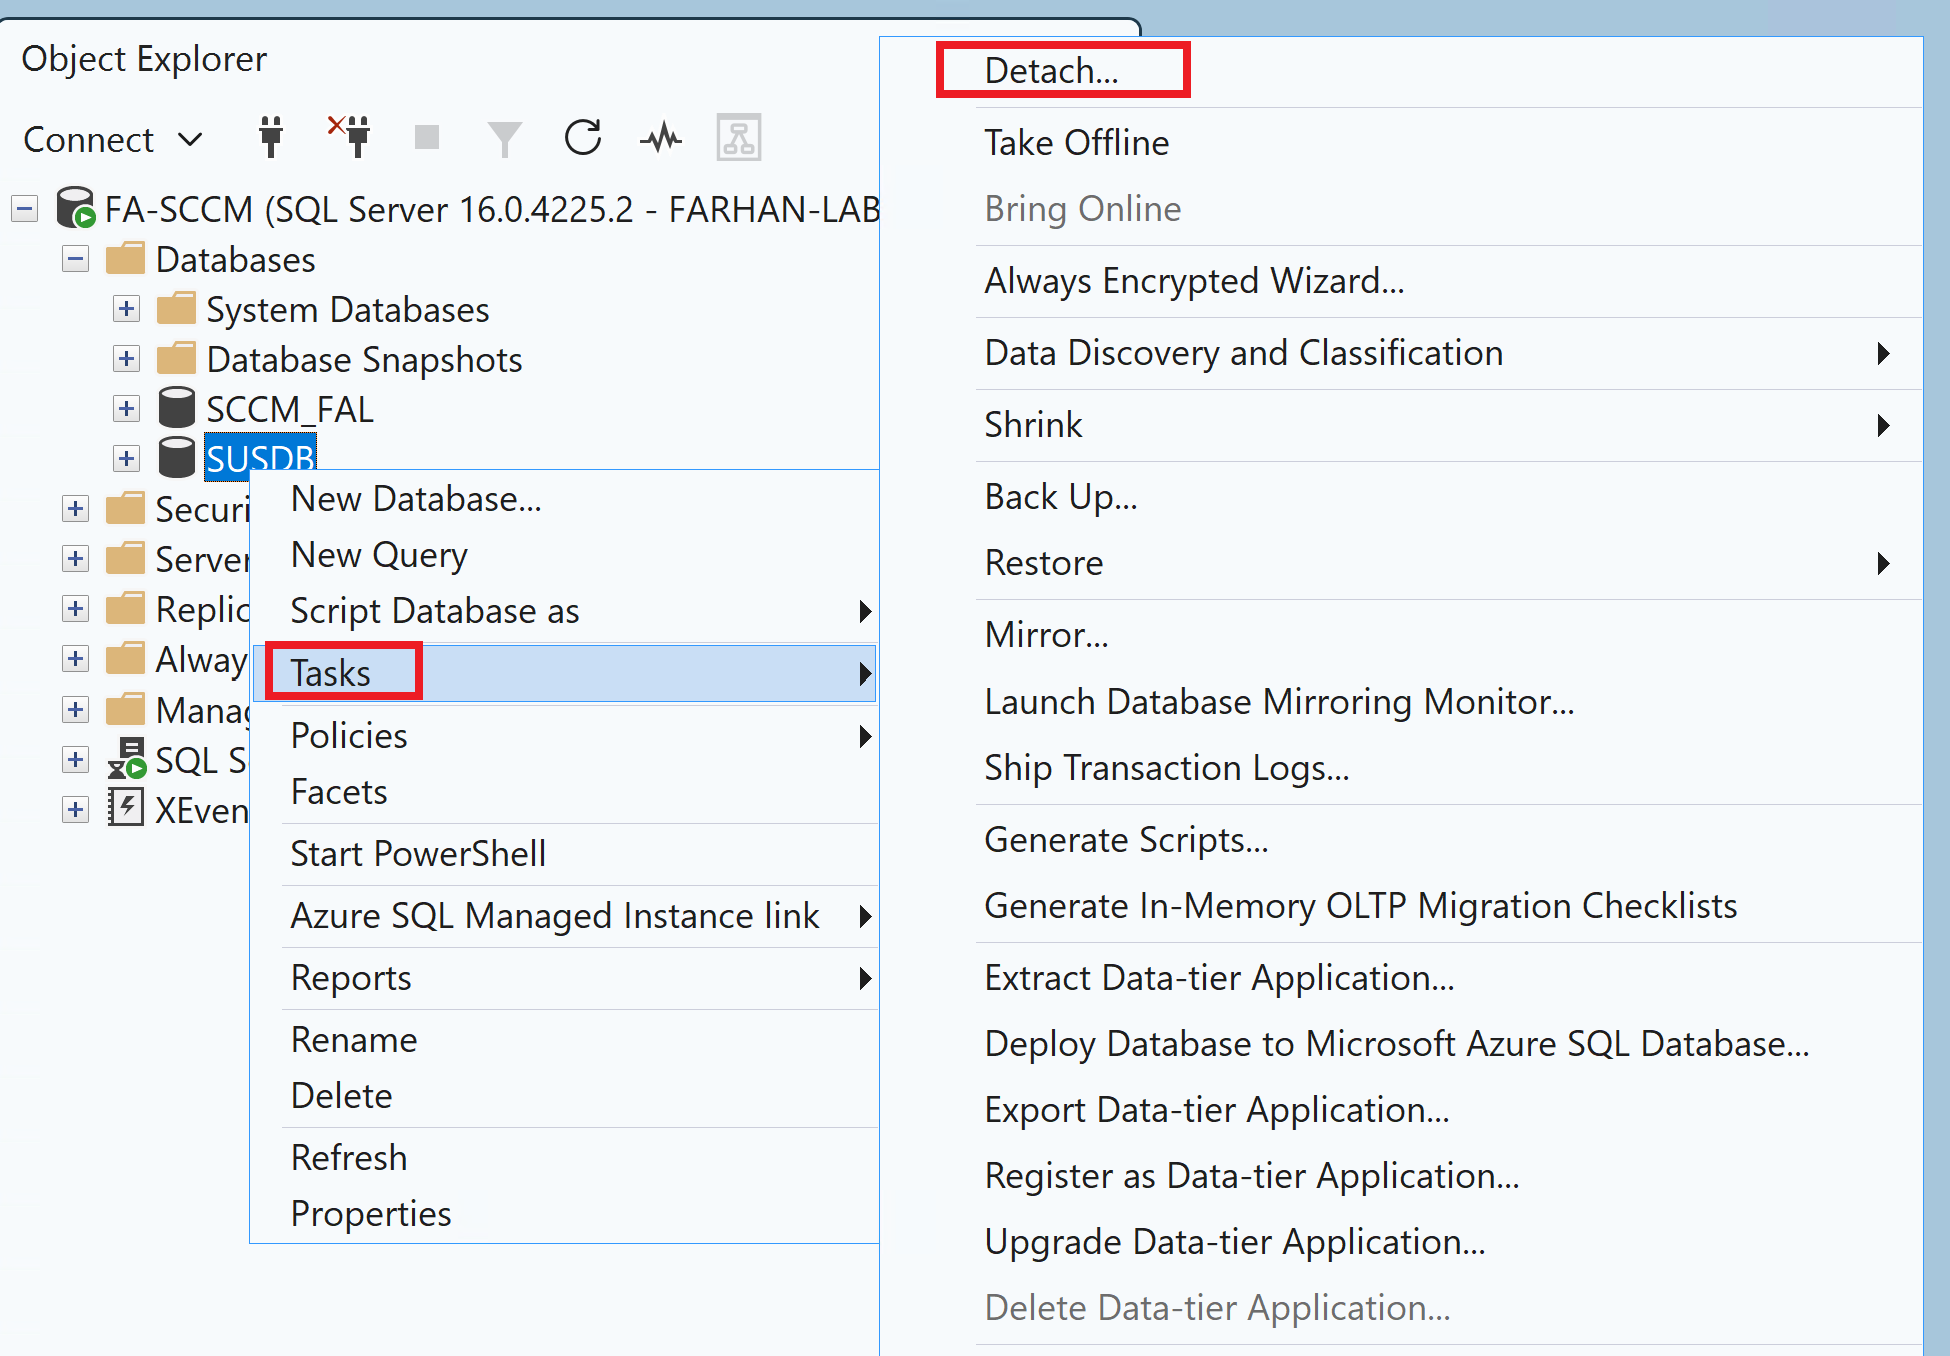Click the FA-SCCM server instance icon
This screenshot has width=1950, height=1356.
click(x=75, y=207)
